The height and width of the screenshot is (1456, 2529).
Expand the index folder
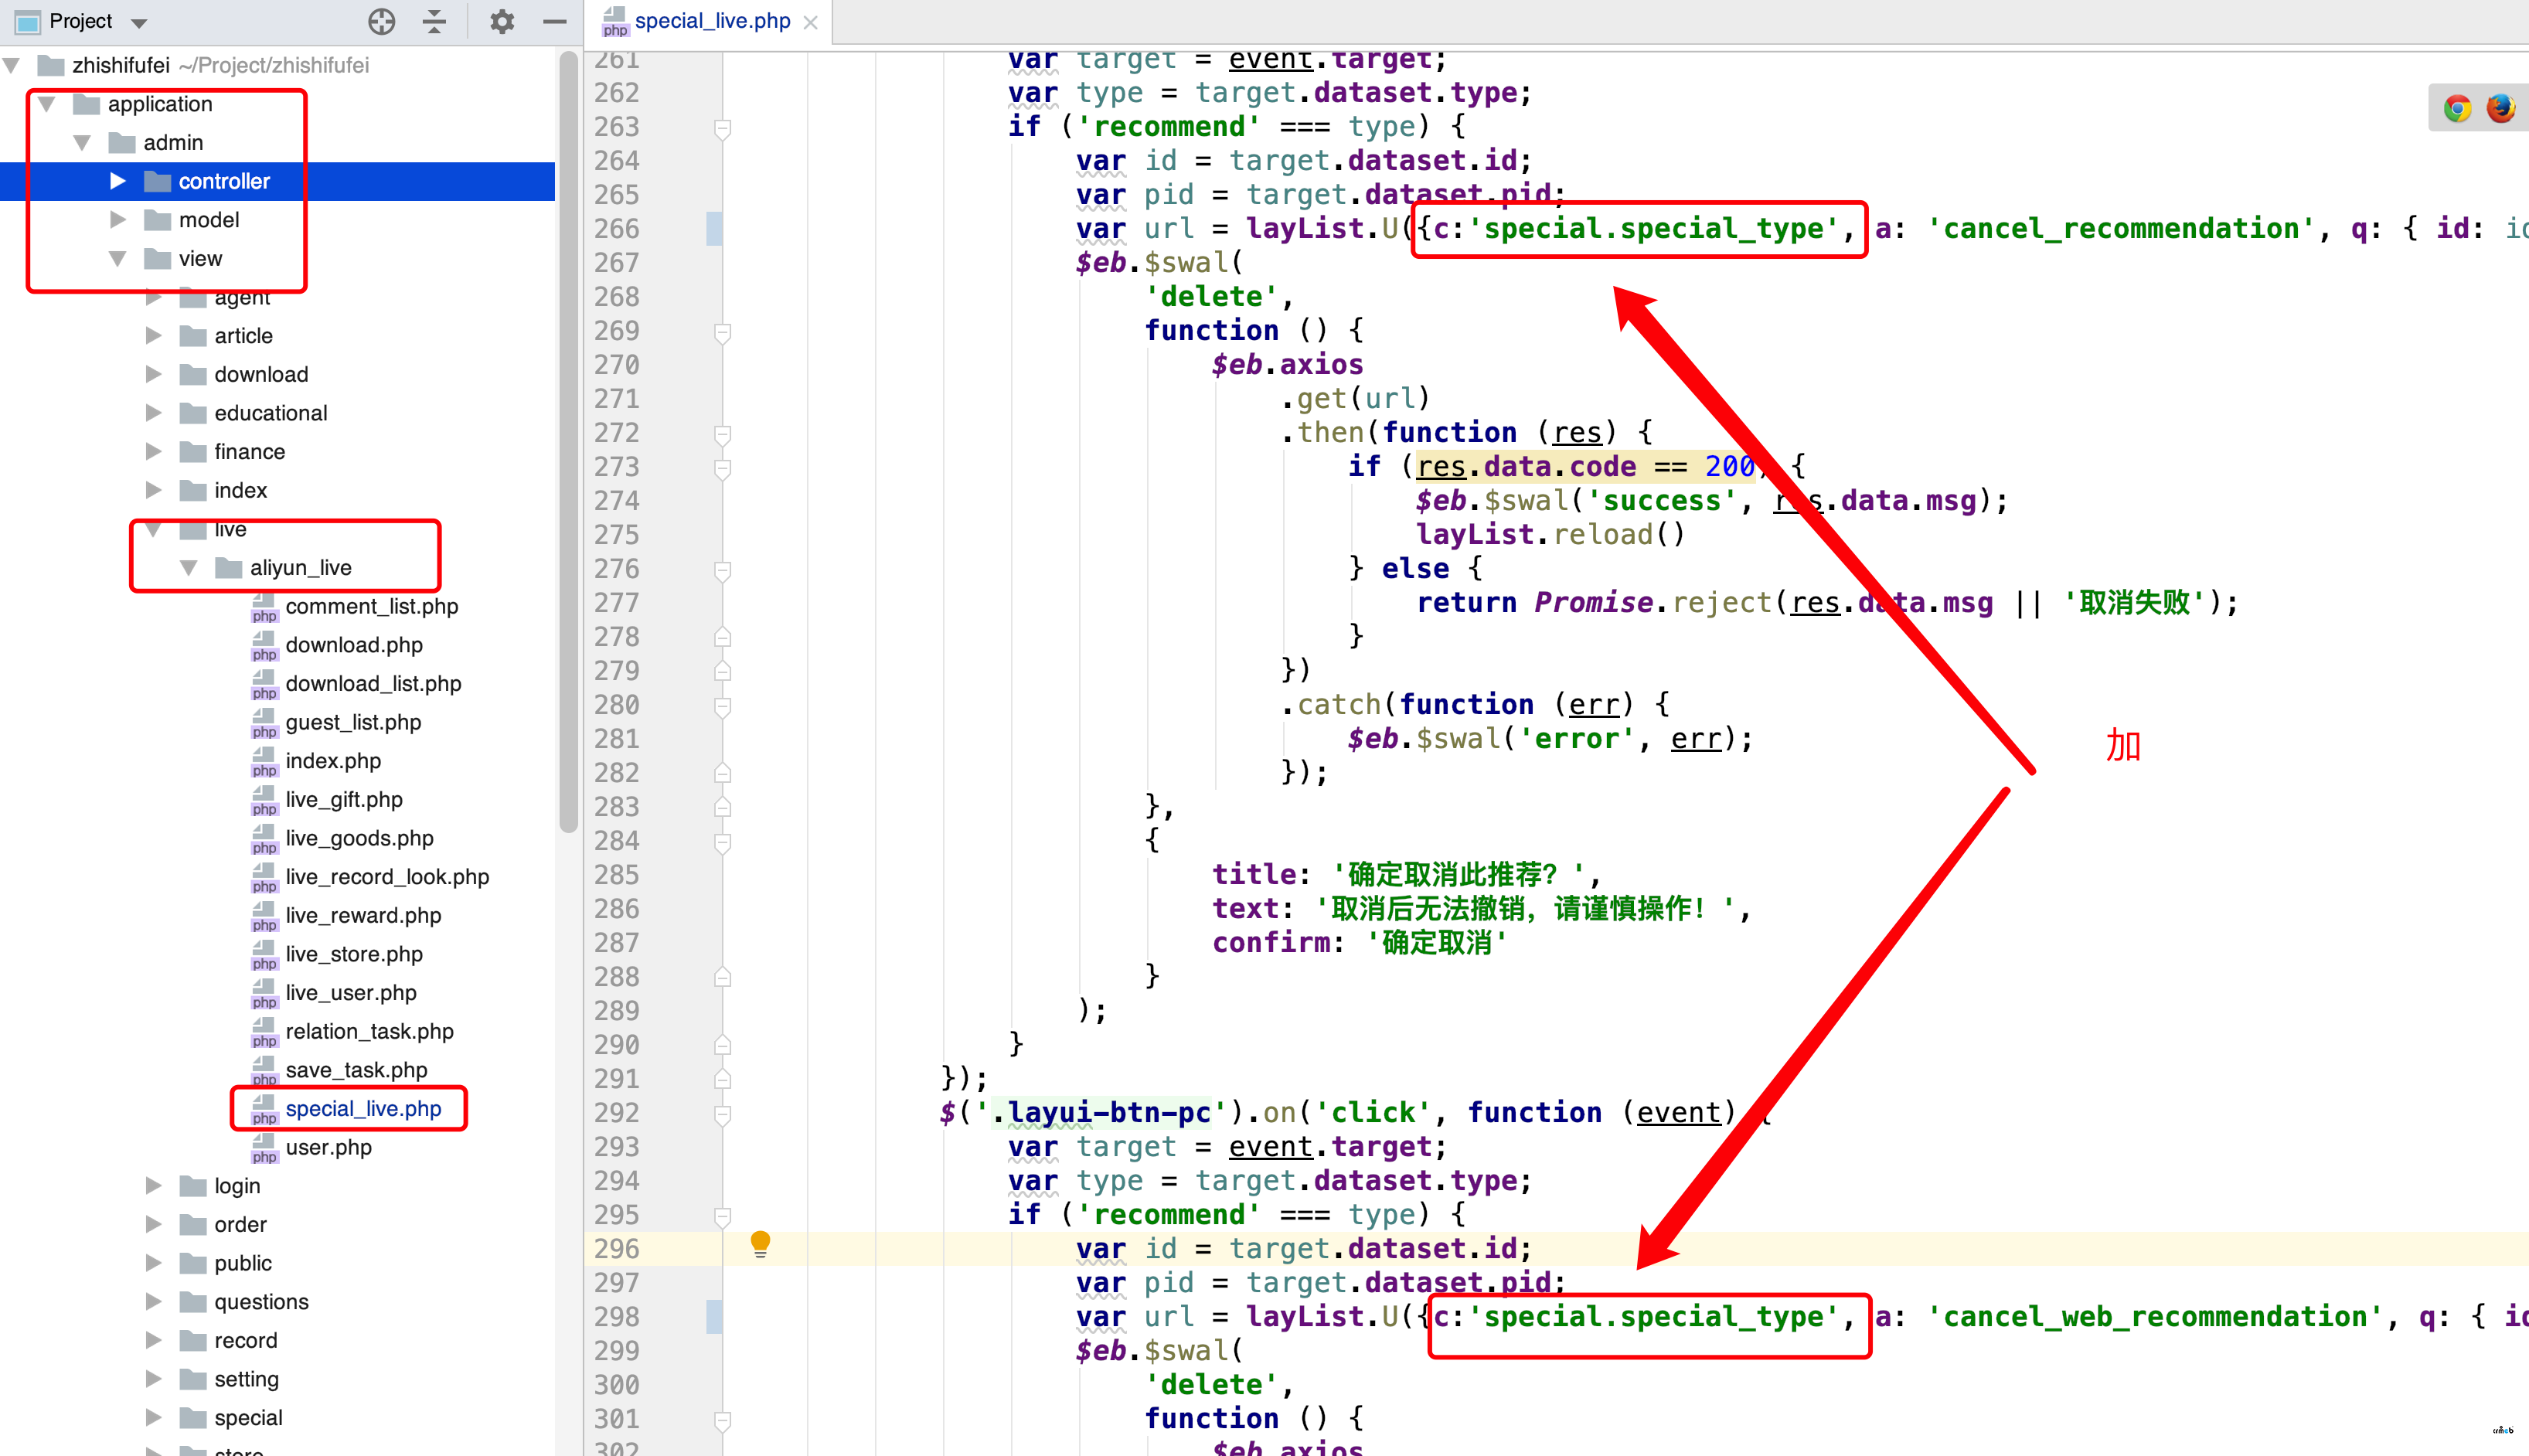click(154, 491)
